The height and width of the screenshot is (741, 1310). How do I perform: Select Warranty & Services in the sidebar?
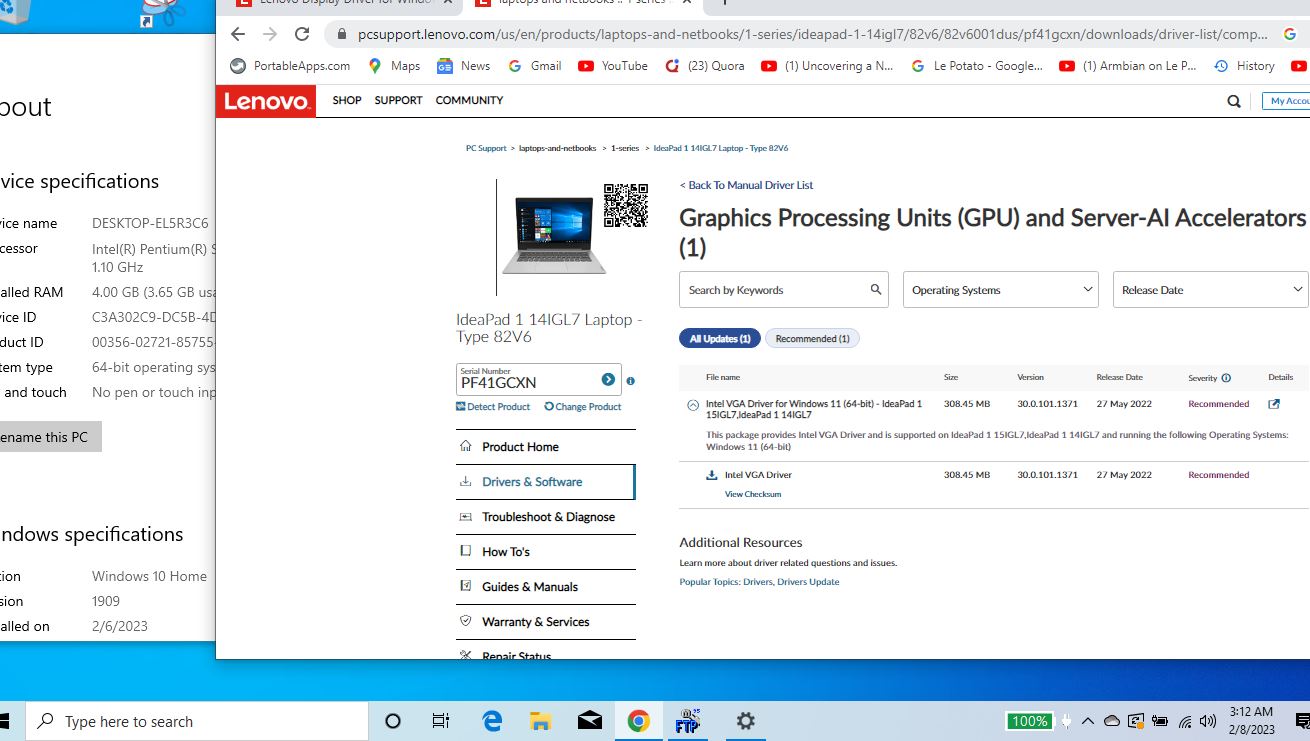(x=546, y=622)
